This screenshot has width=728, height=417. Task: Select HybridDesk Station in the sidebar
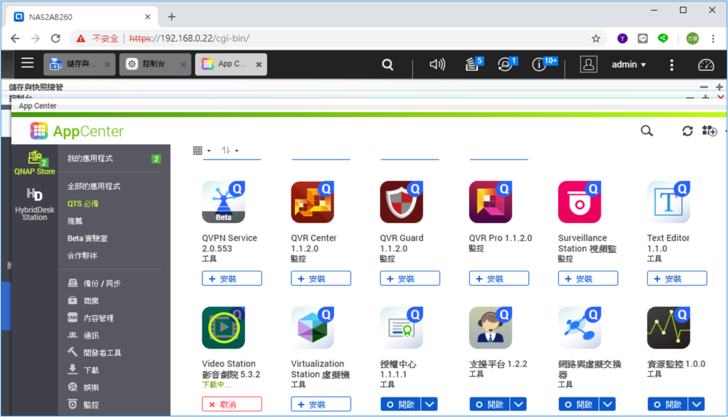tap(34, 204)
